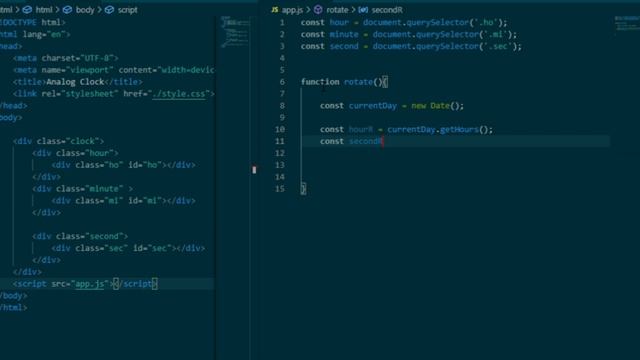Click the 'Analog Clock' title text
Screen dimensions: 640x360
tap(75, 82)
